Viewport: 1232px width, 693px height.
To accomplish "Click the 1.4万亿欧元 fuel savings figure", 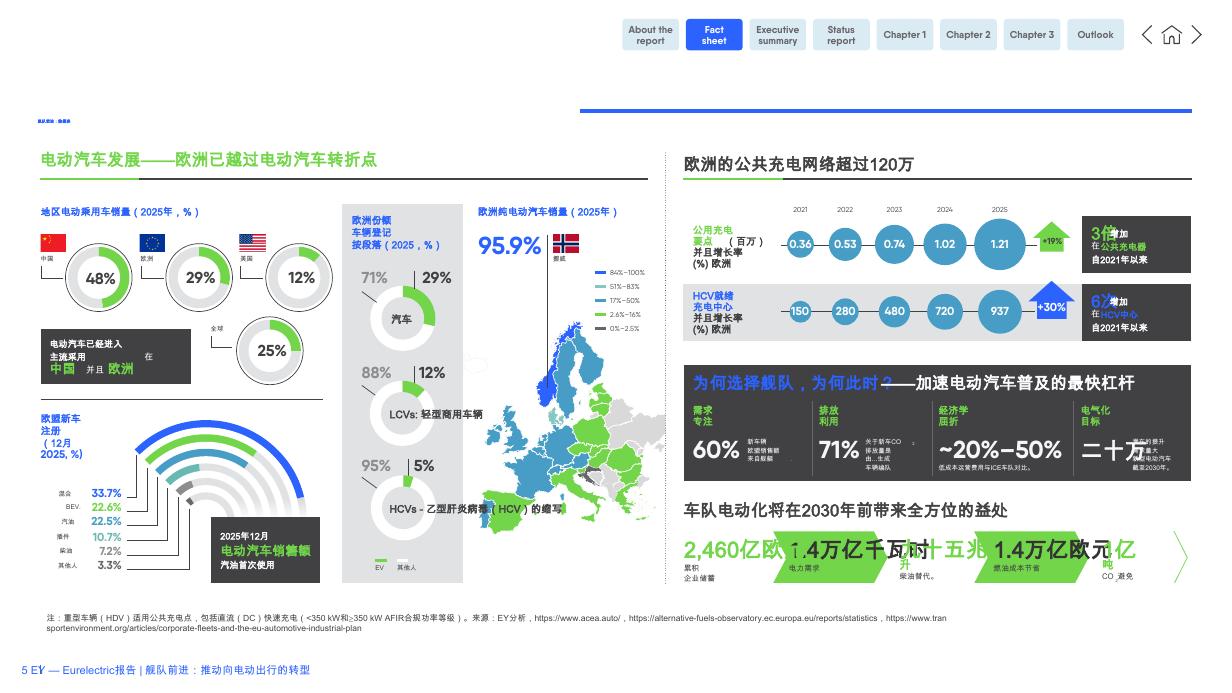I will (1052, 549).
